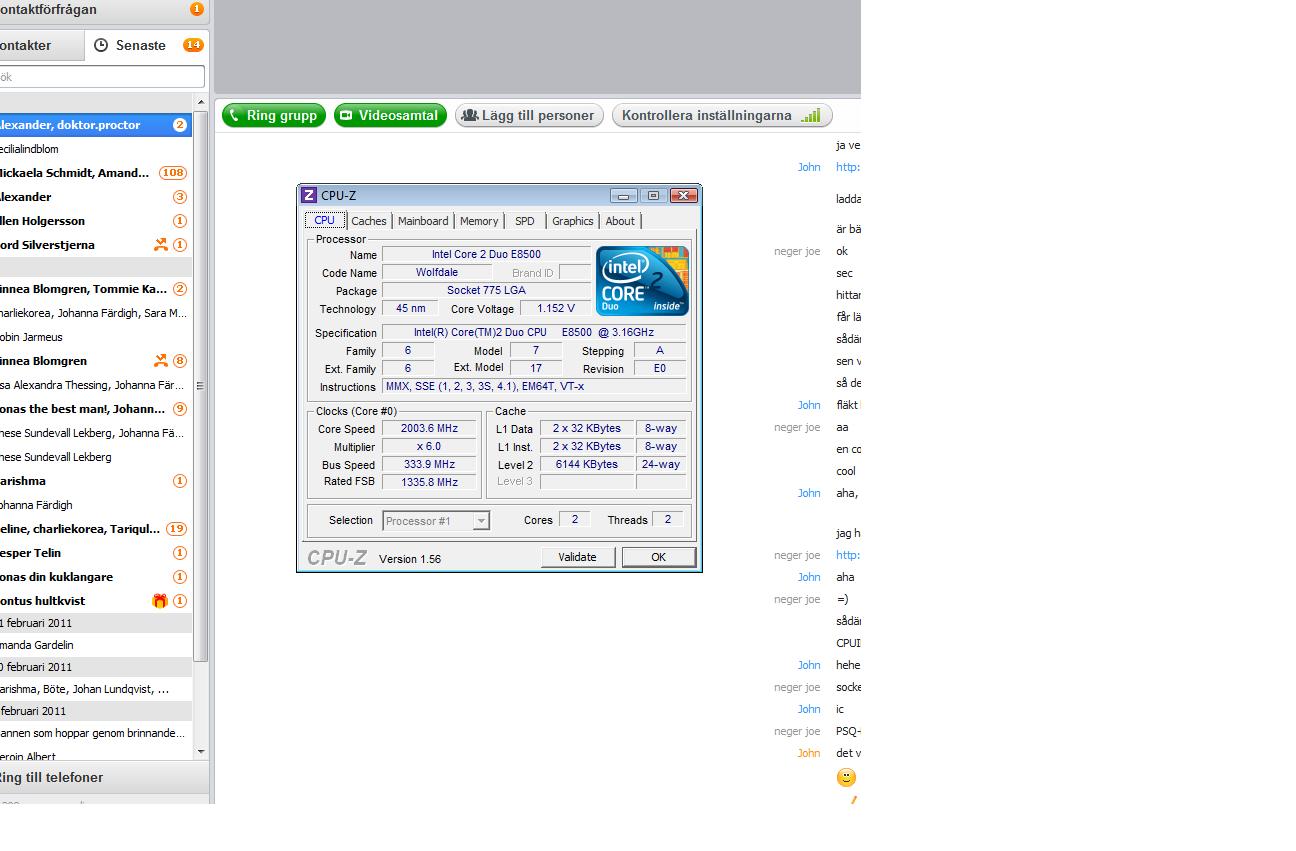Open the Mainboard tab in CPU-Z
1296x851 pixels.
[423, 221]
